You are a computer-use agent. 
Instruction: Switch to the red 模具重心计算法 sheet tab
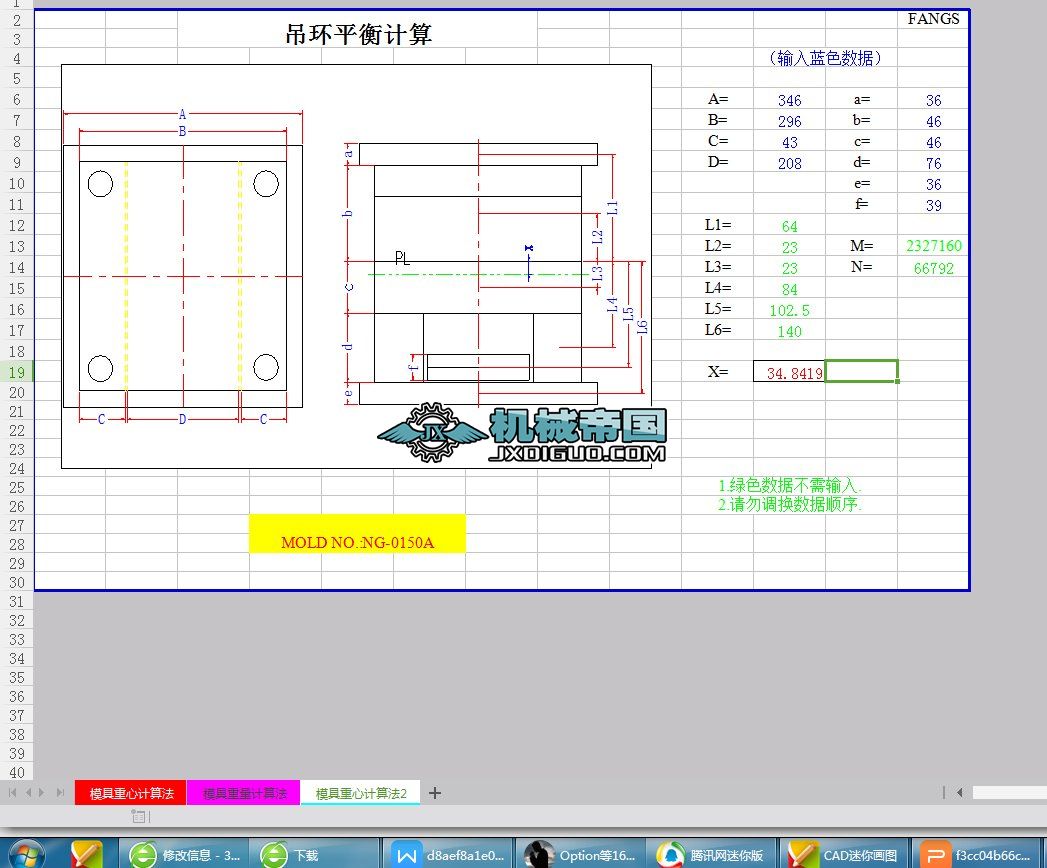(131, 793)
